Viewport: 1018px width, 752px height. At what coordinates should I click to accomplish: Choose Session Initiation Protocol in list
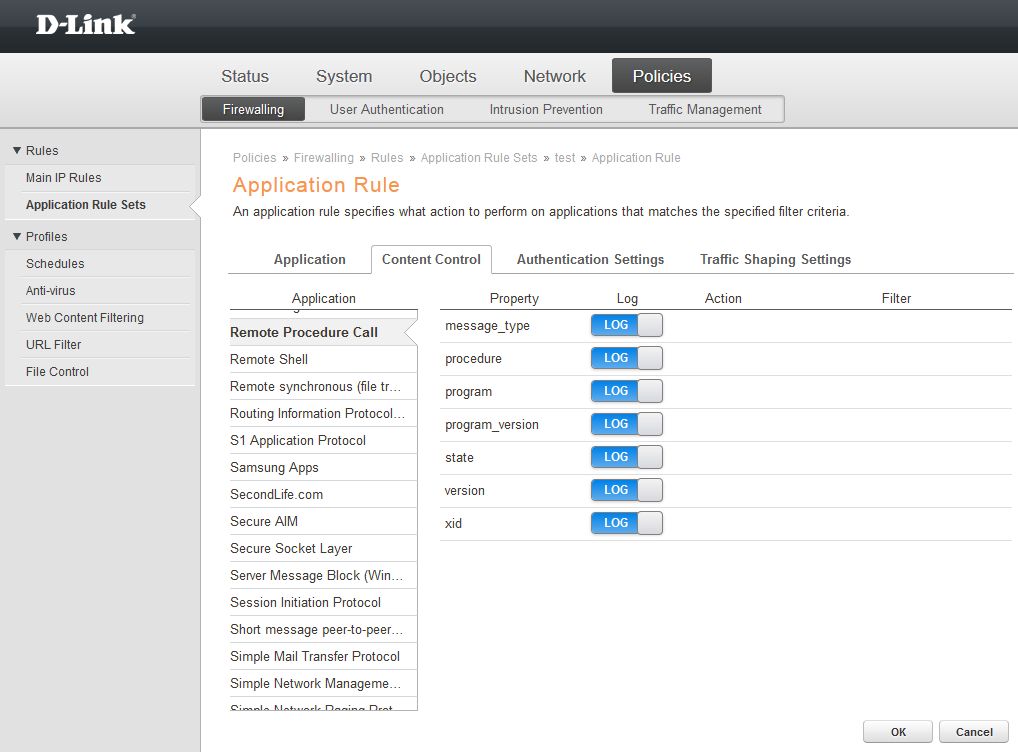[x=305, y=602]
